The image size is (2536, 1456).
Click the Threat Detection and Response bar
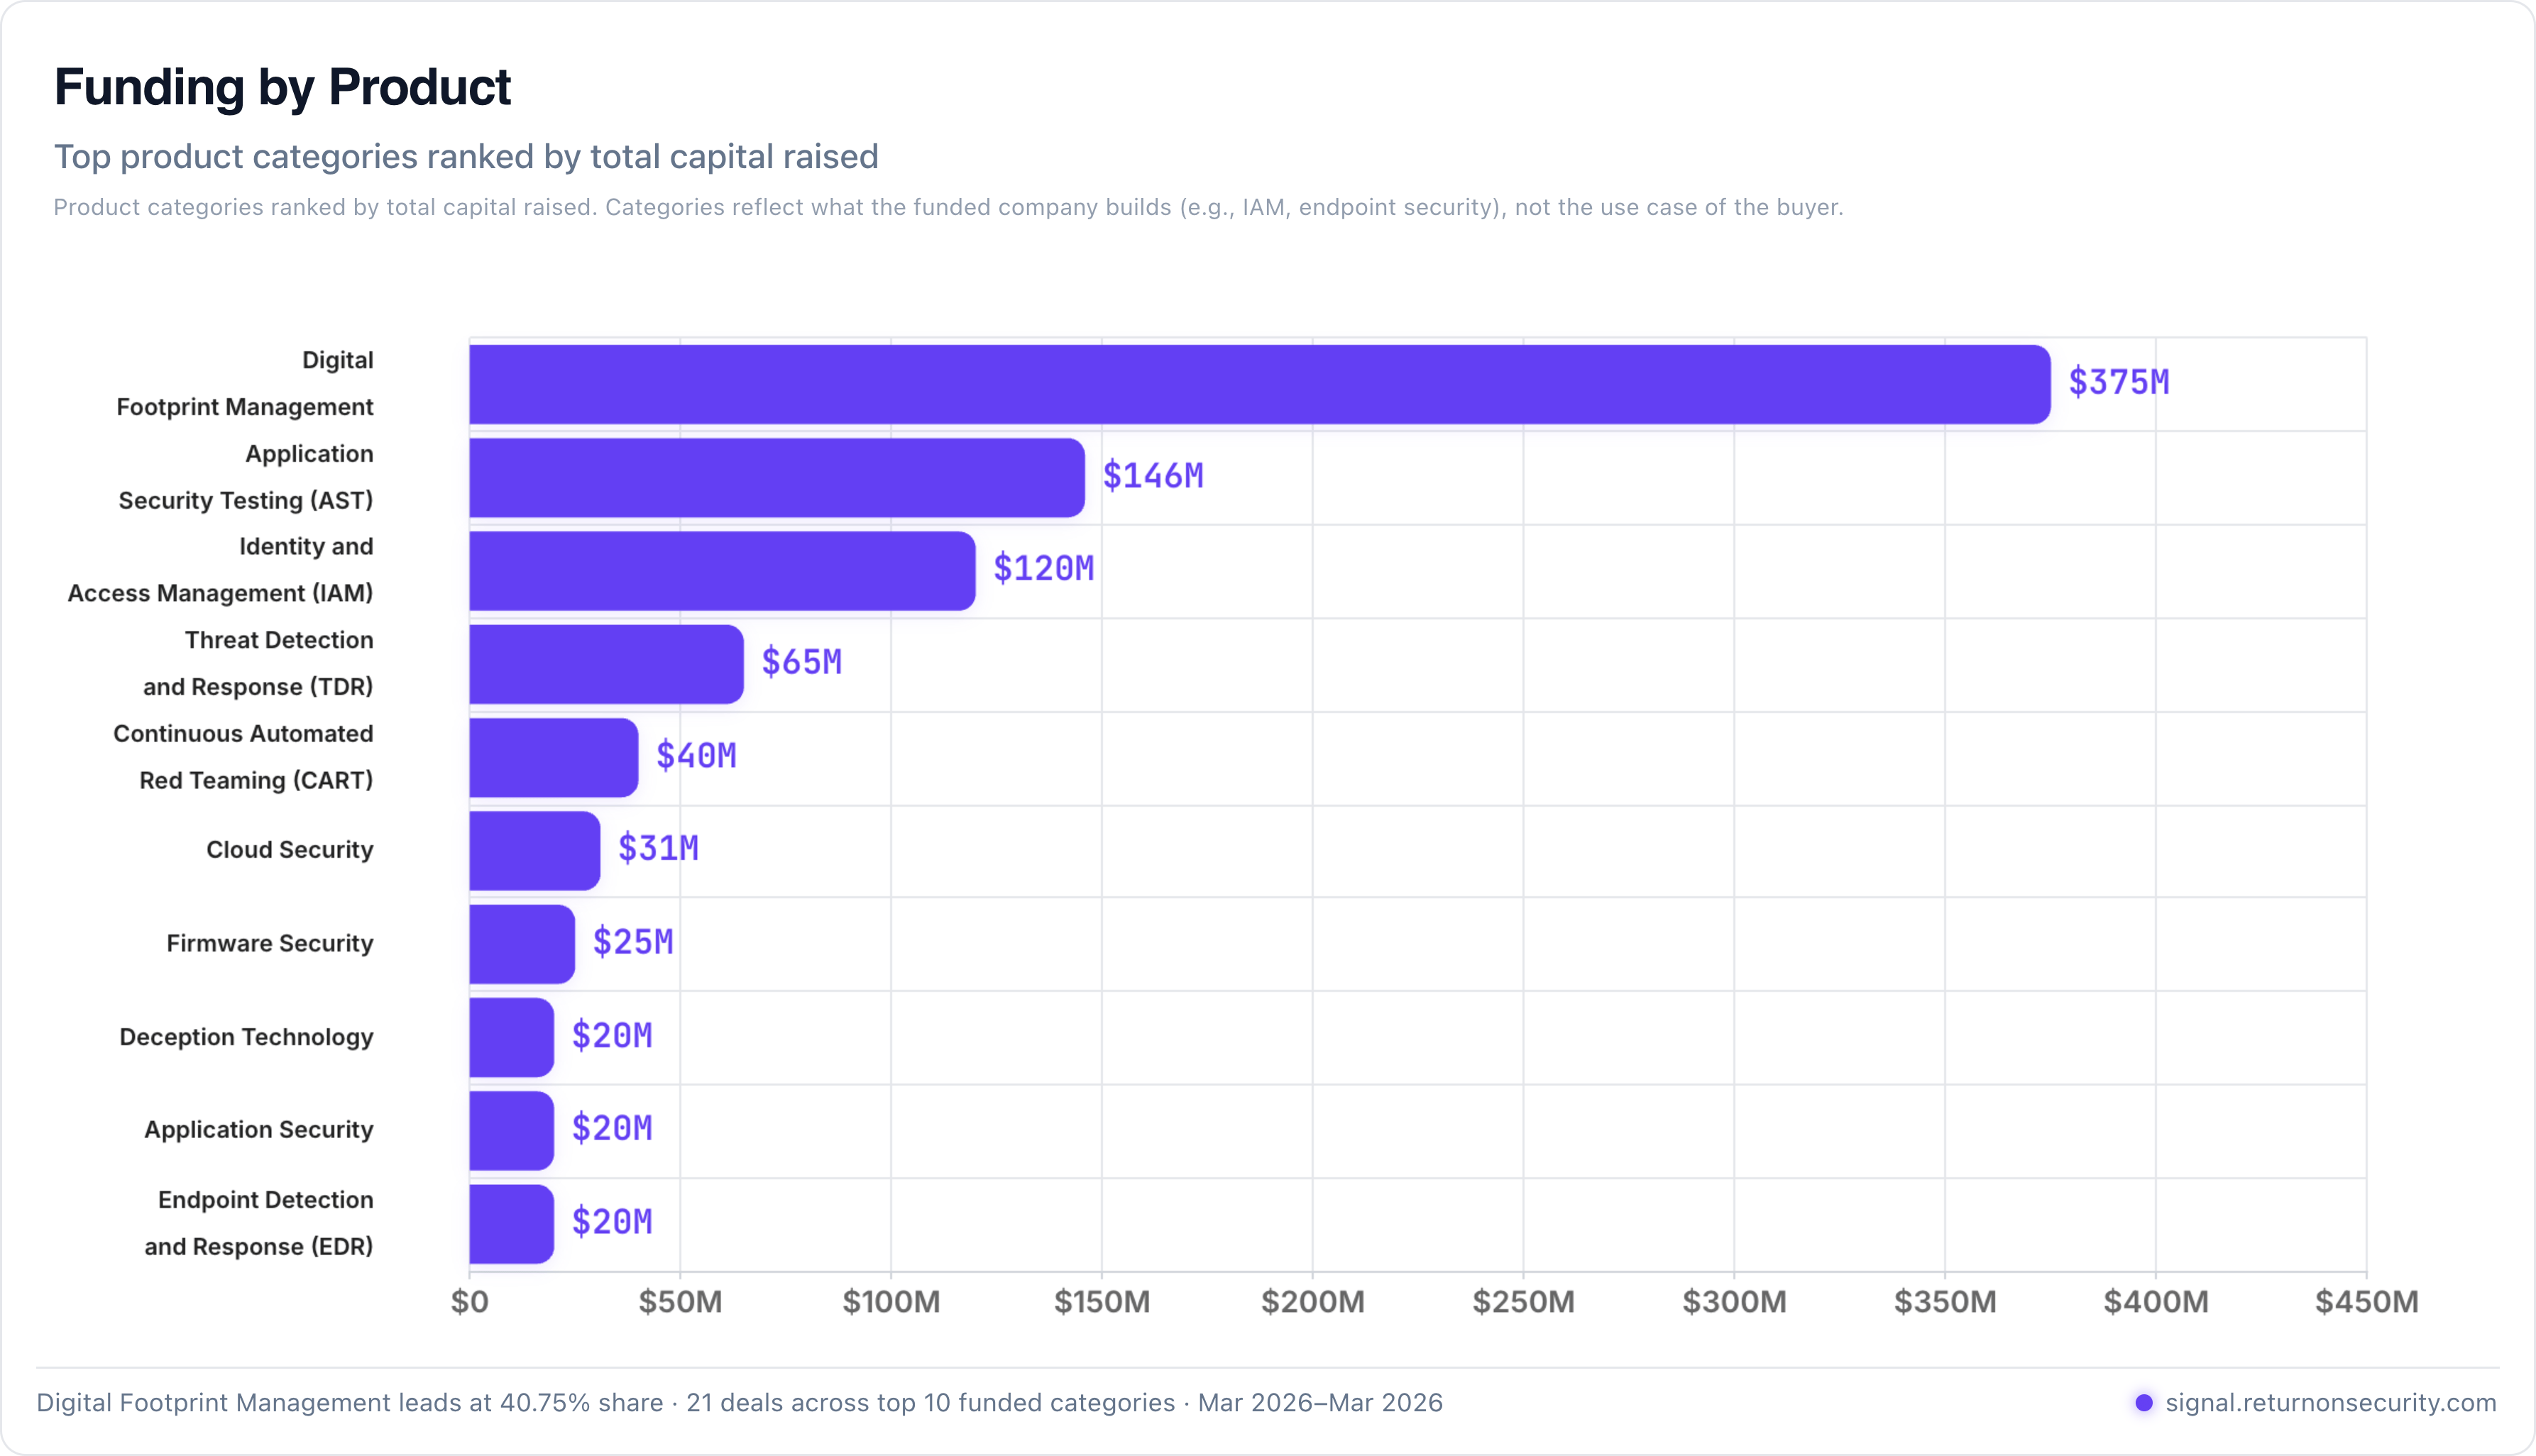click(606, 664)
